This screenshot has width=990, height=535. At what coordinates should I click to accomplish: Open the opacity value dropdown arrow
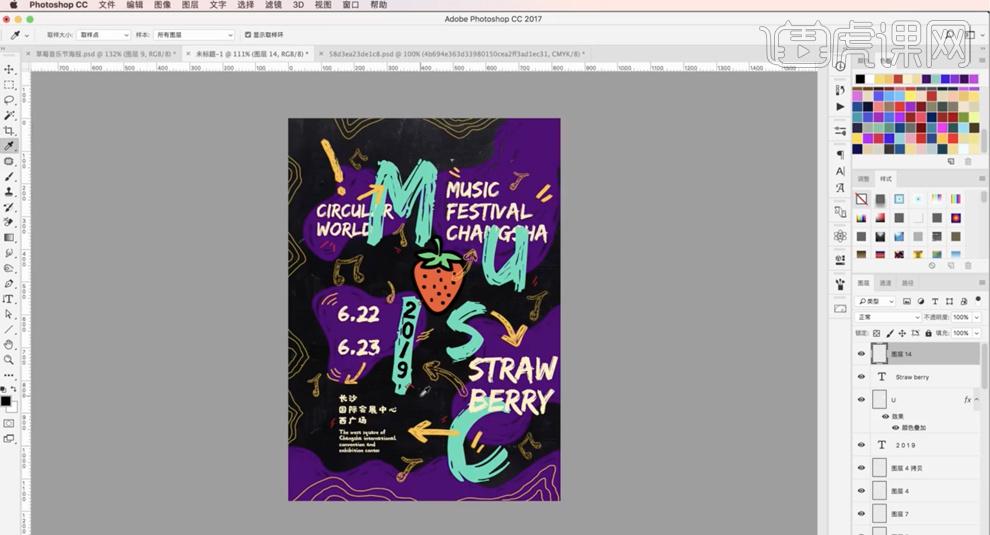[x=977, y=317]
